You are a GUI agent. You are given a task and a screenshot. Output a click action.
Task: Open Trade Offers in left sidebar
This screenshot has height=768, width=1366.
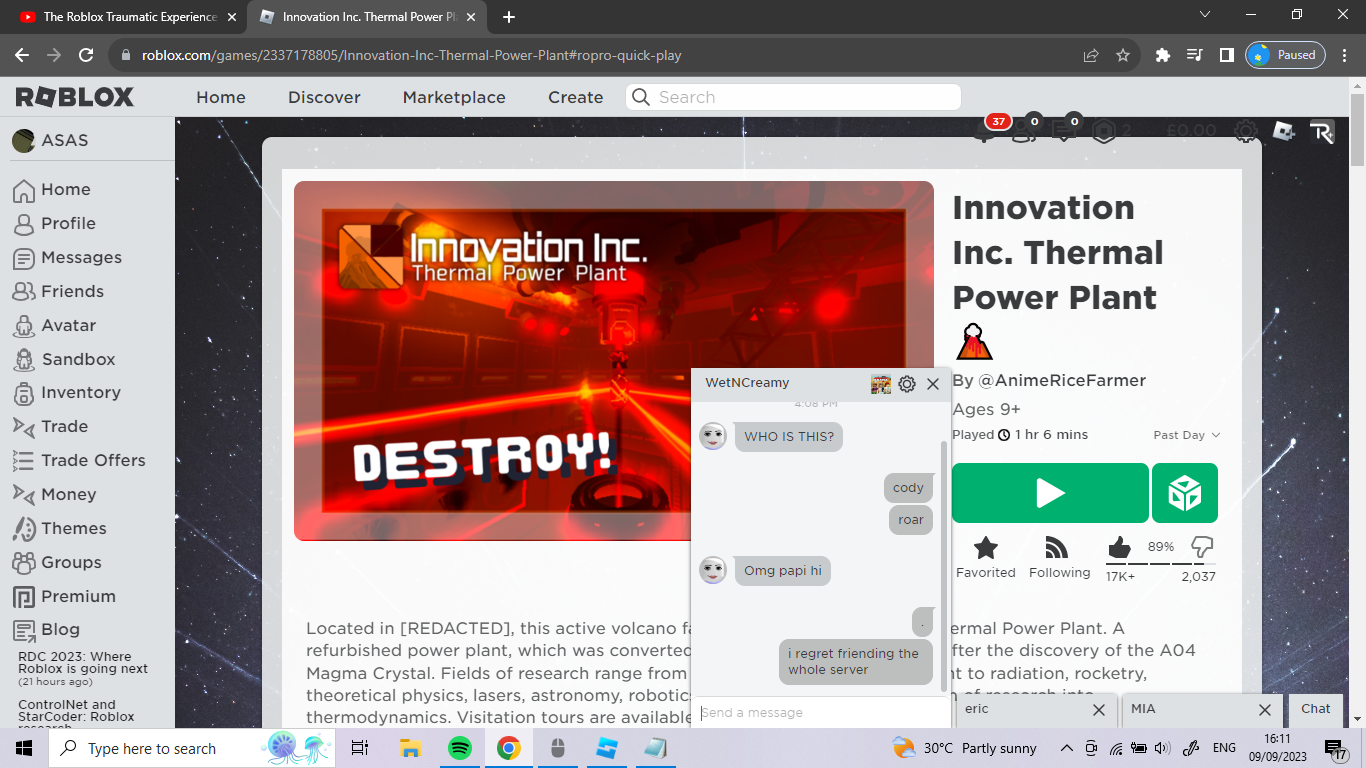pyautogui.click(x=79, y=460)
